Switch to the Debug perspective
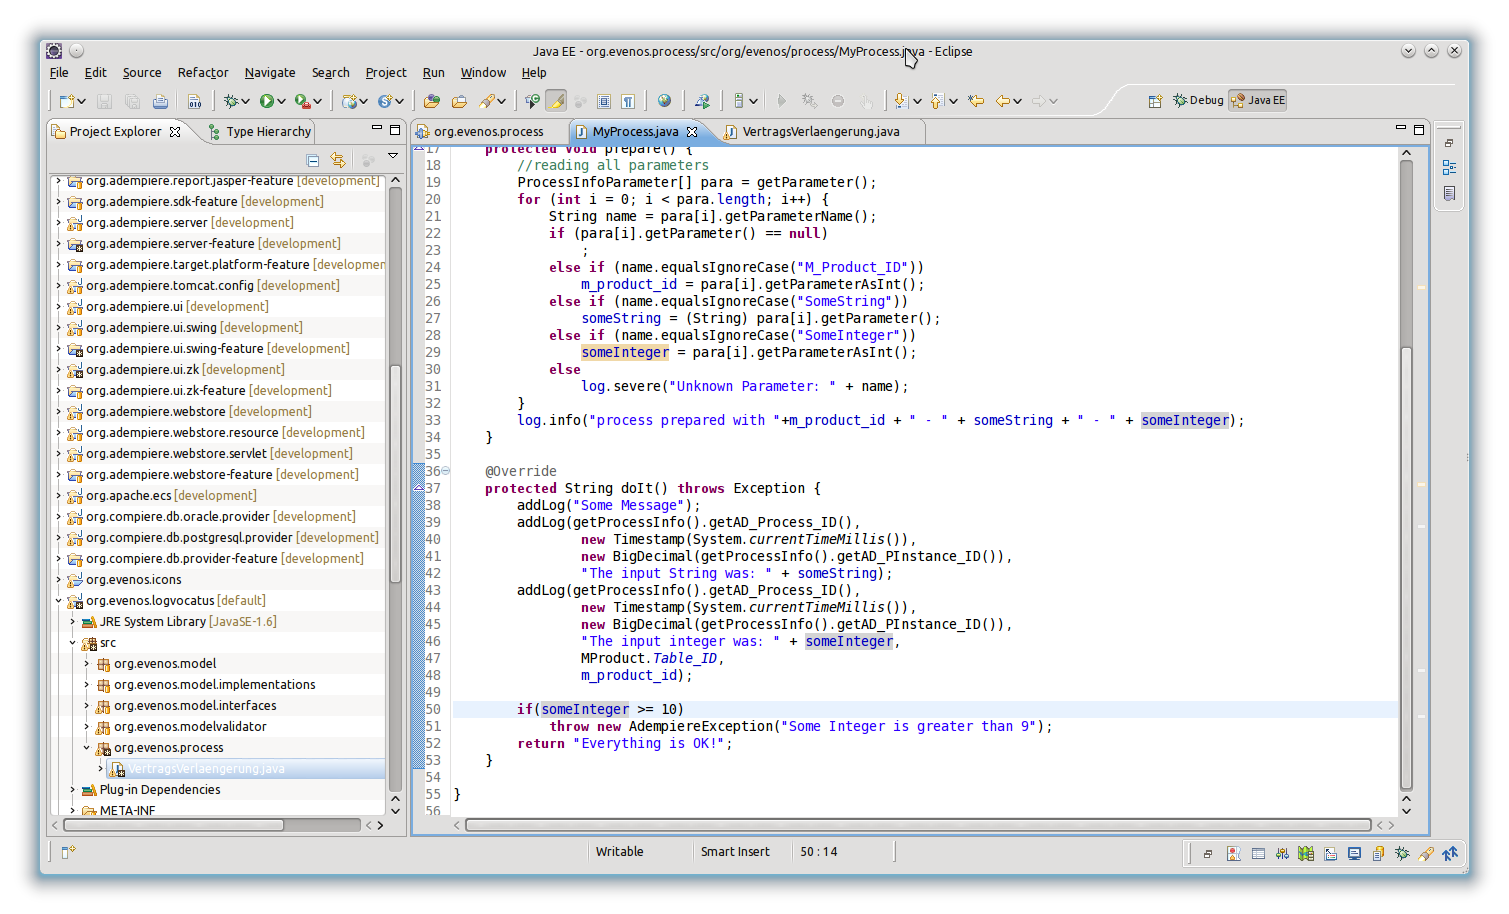The image size is (1509, 914). [1199, 100]
